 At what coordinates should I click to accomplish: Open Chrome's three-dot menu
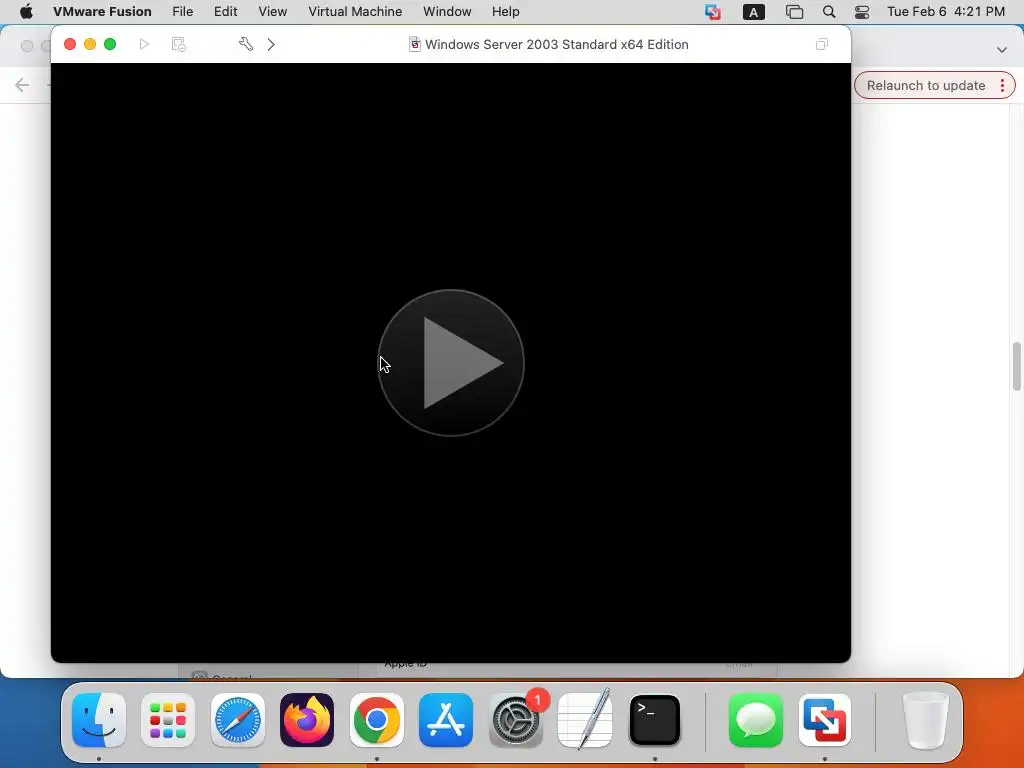[x=1002, y=86]
